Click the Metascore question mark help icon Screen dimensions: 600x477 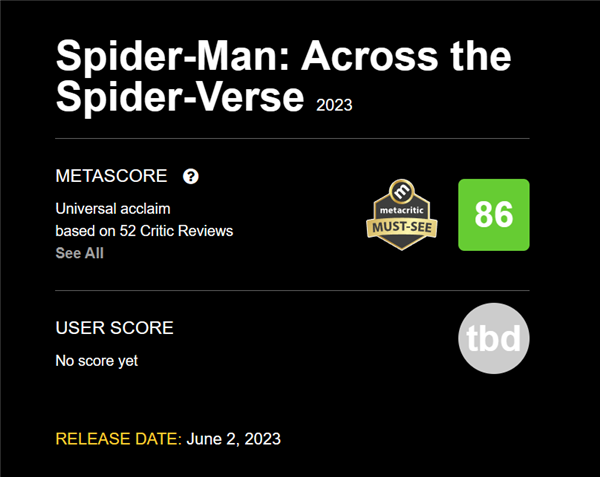tap(191, 176)
